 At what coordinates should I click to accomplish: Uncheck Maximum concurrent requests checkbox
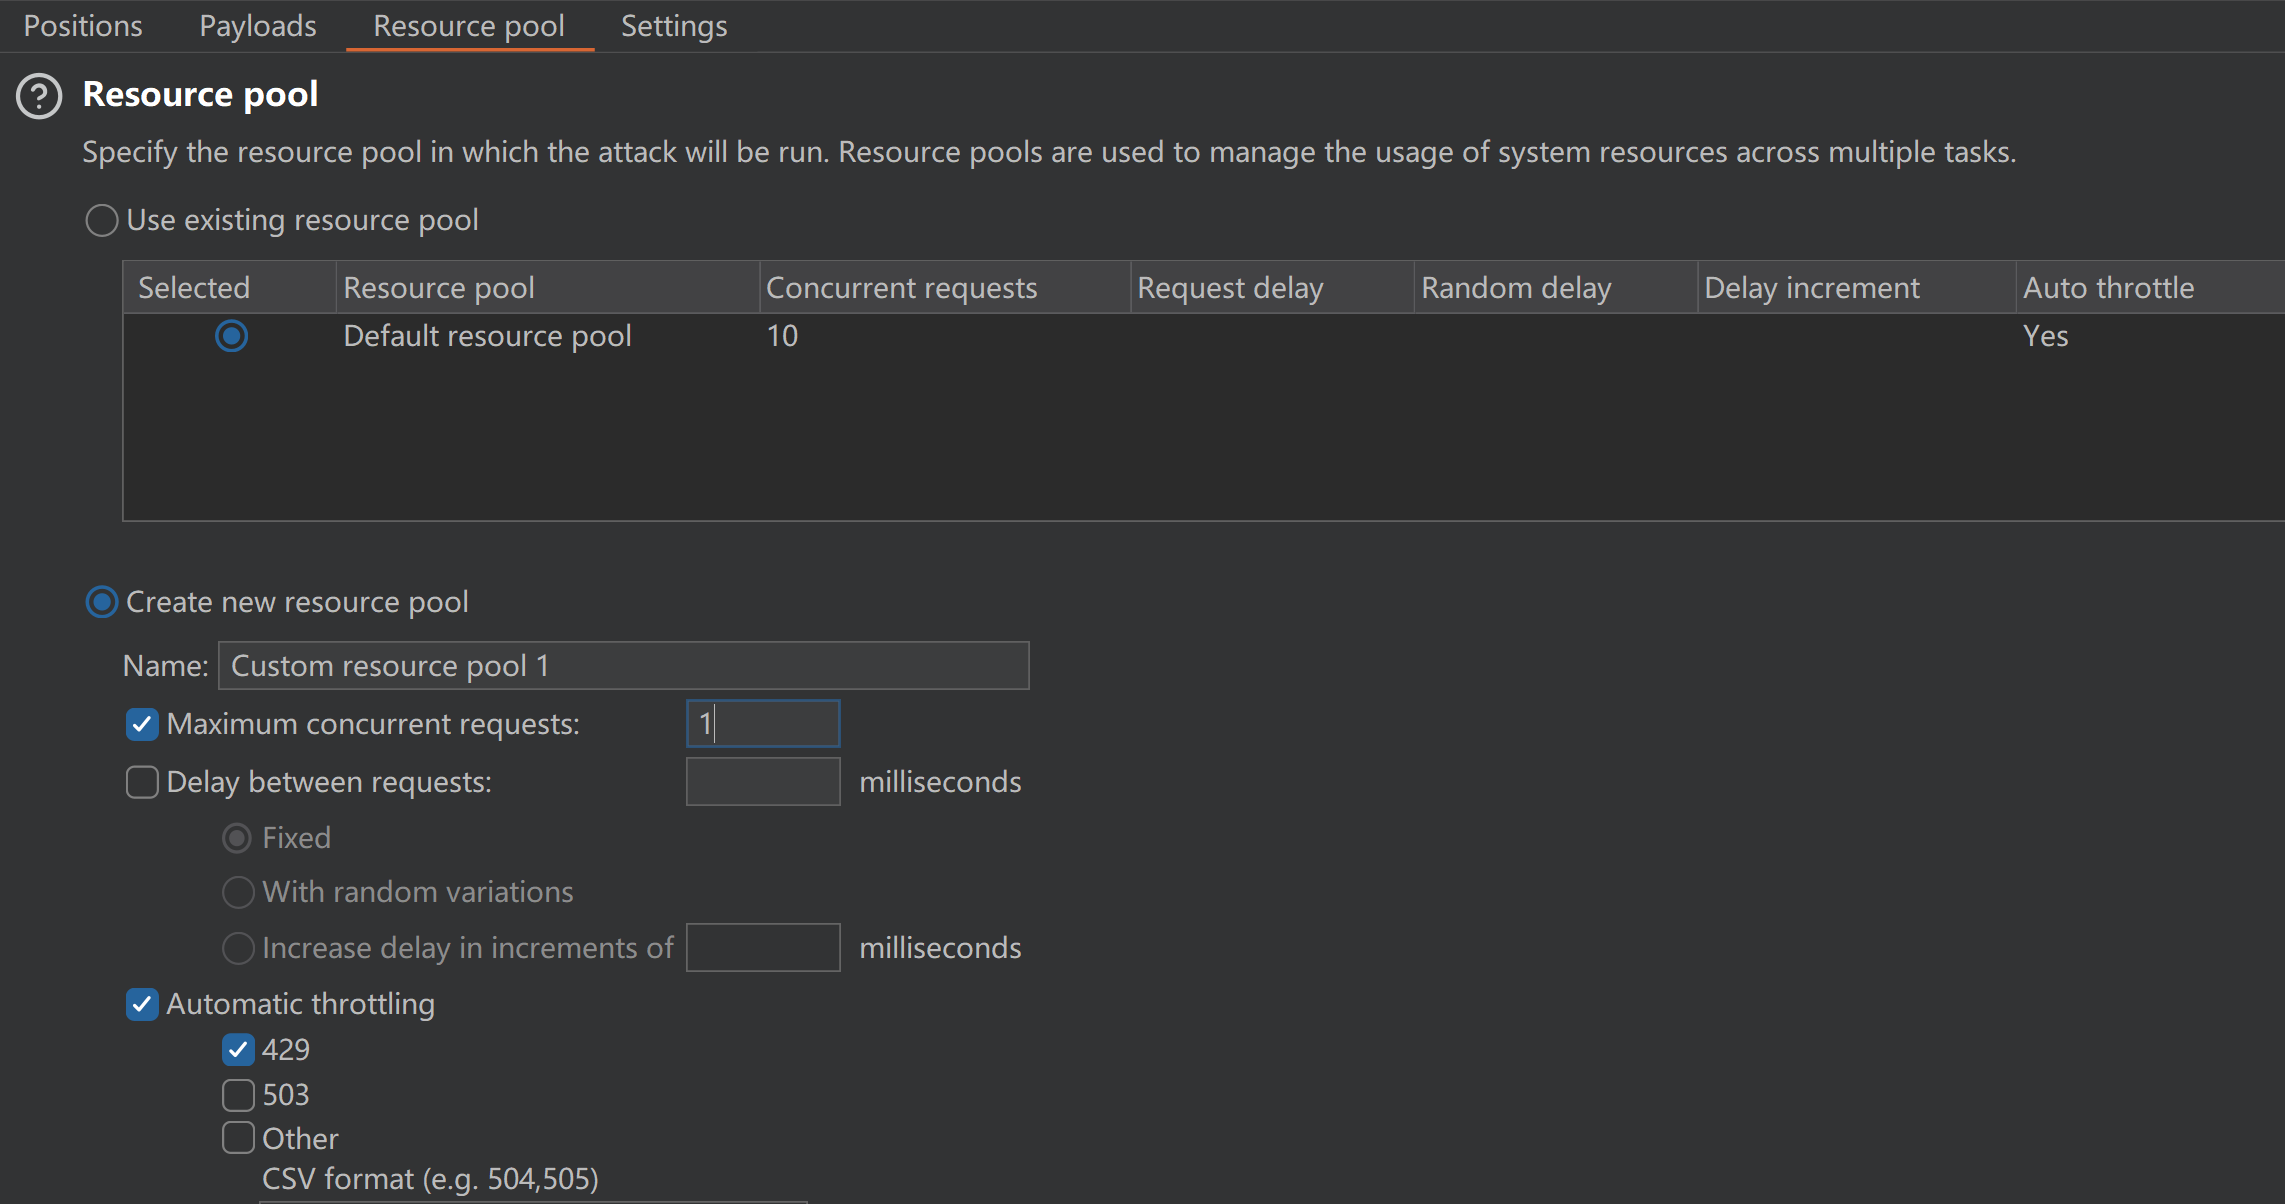tap(142, 724)
